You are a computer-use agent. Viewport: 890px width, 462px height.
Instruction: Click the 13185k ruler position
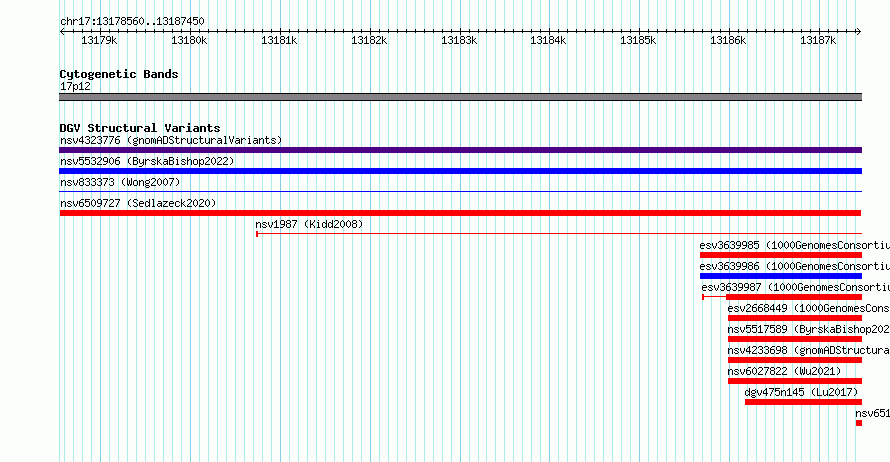point(638,40)
